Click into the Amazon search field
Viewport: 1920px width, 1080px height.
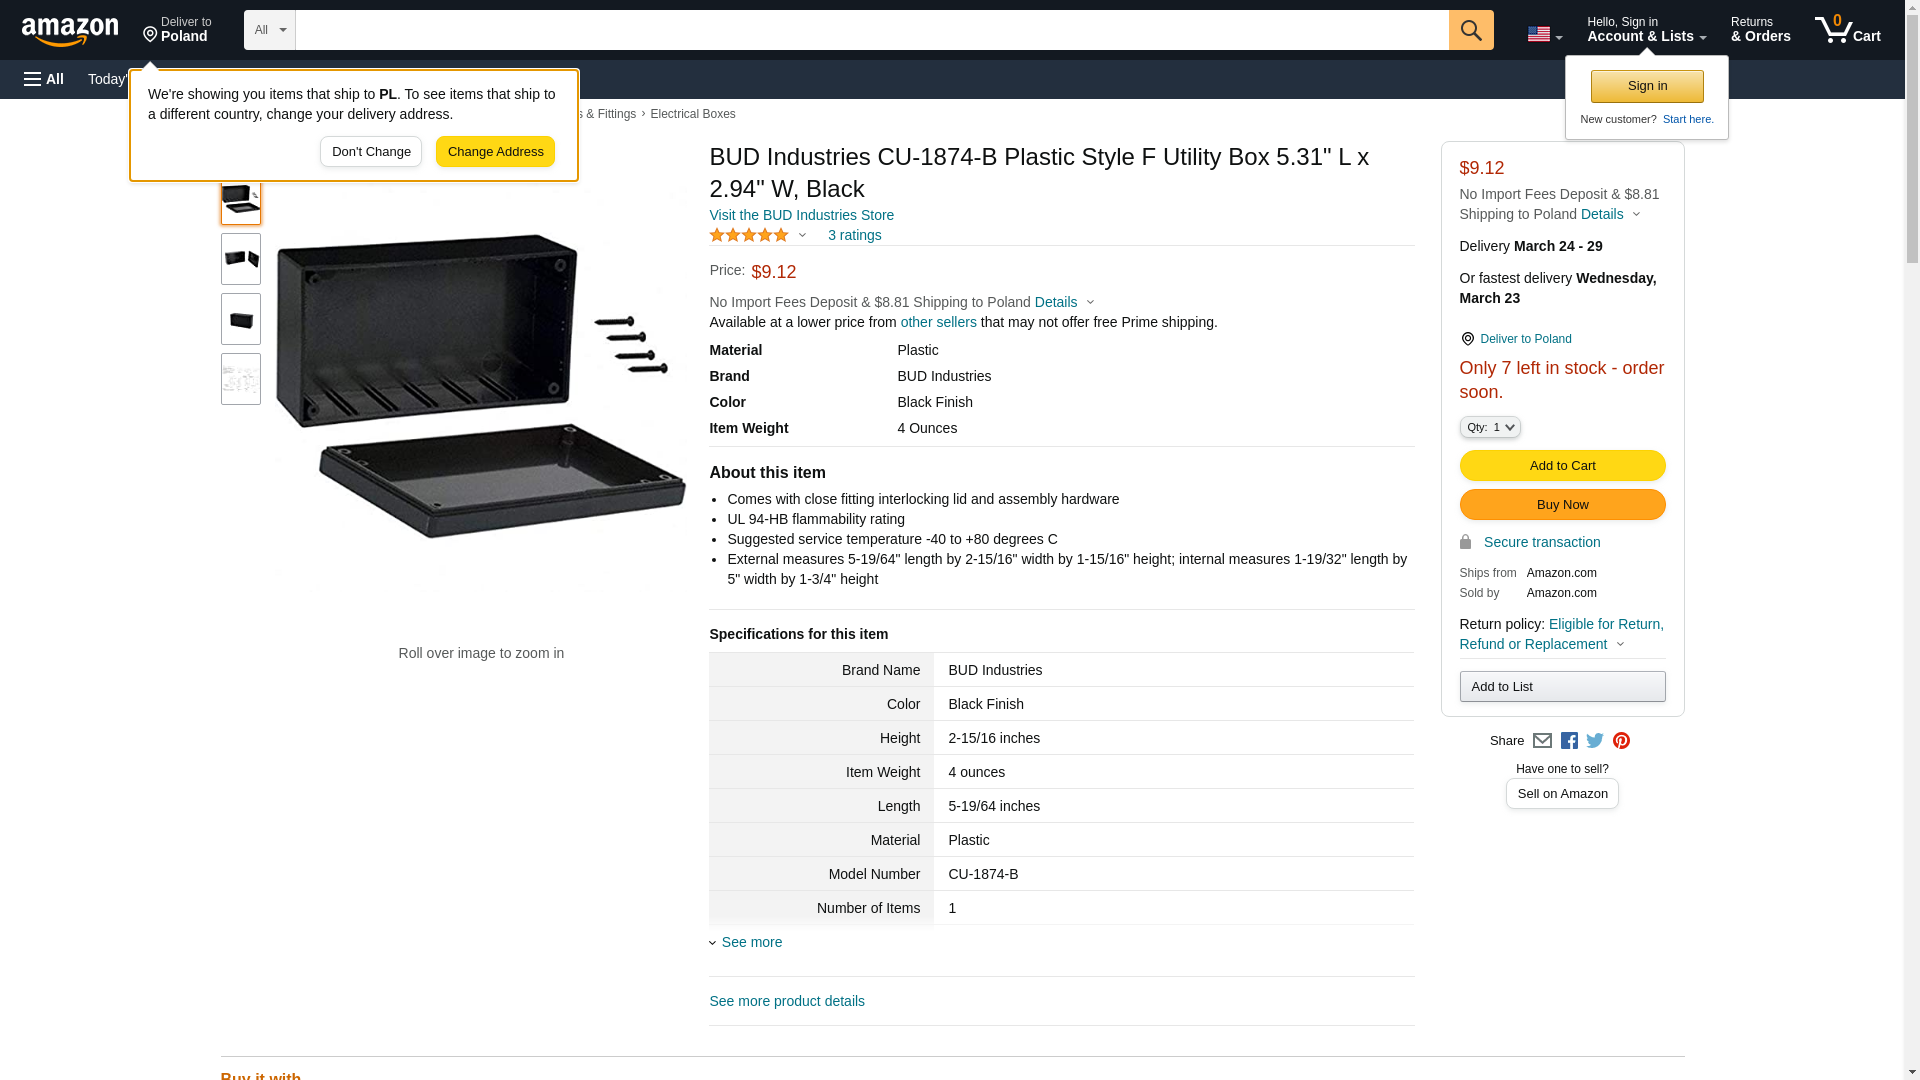[870, 30]
